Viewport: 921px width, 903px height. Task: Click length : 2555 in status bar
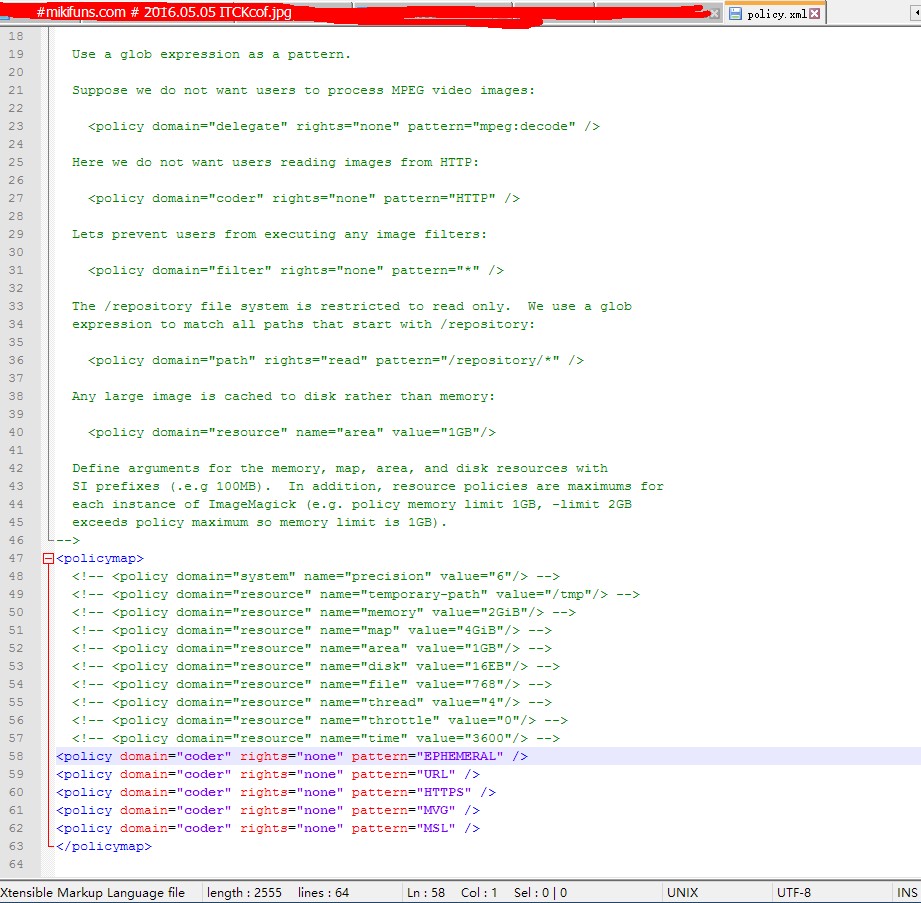pos(244,892)
